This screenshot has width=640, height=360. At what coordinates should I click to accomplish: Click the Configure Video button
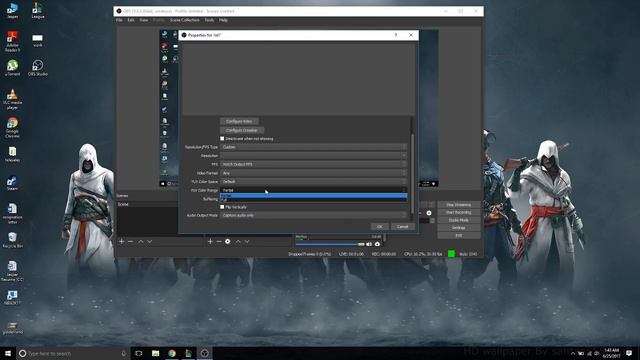pos(239,121)
